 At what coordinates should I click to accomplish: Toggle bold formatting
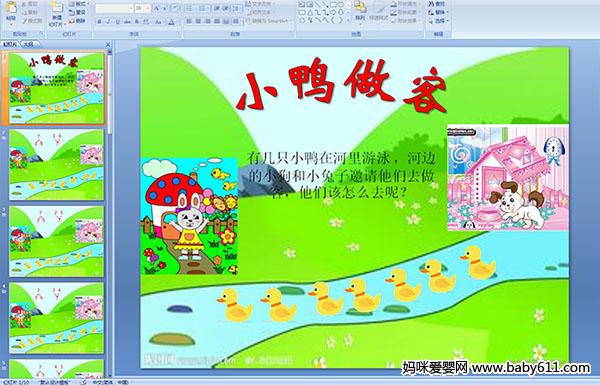(x=100, y=22)
